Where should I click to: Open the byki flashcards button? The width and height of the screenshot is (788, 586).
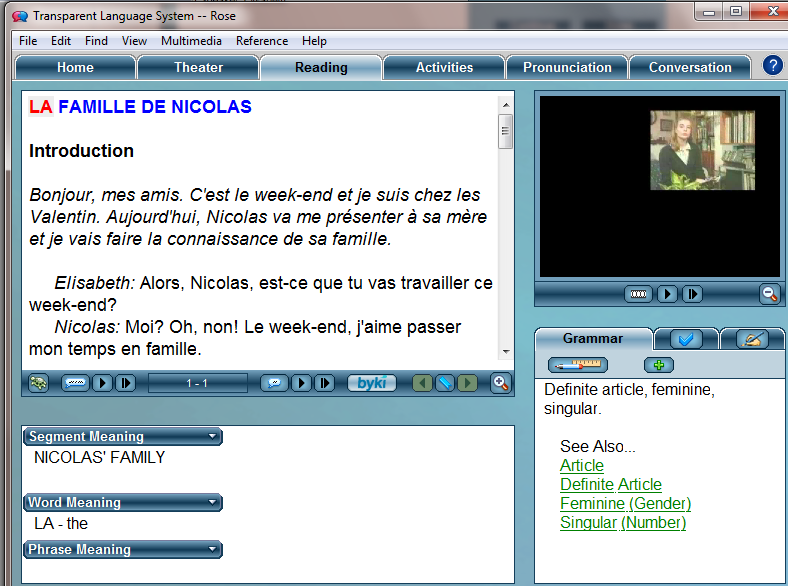[x=371, y=383]
